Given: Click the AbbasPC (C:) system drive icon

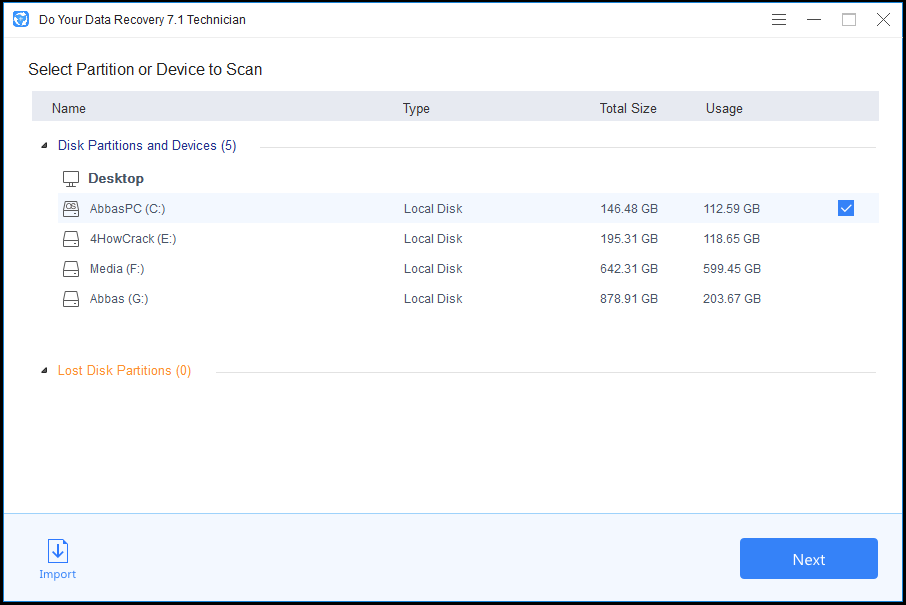Looking at the screenshot, I should pos(70,209).
